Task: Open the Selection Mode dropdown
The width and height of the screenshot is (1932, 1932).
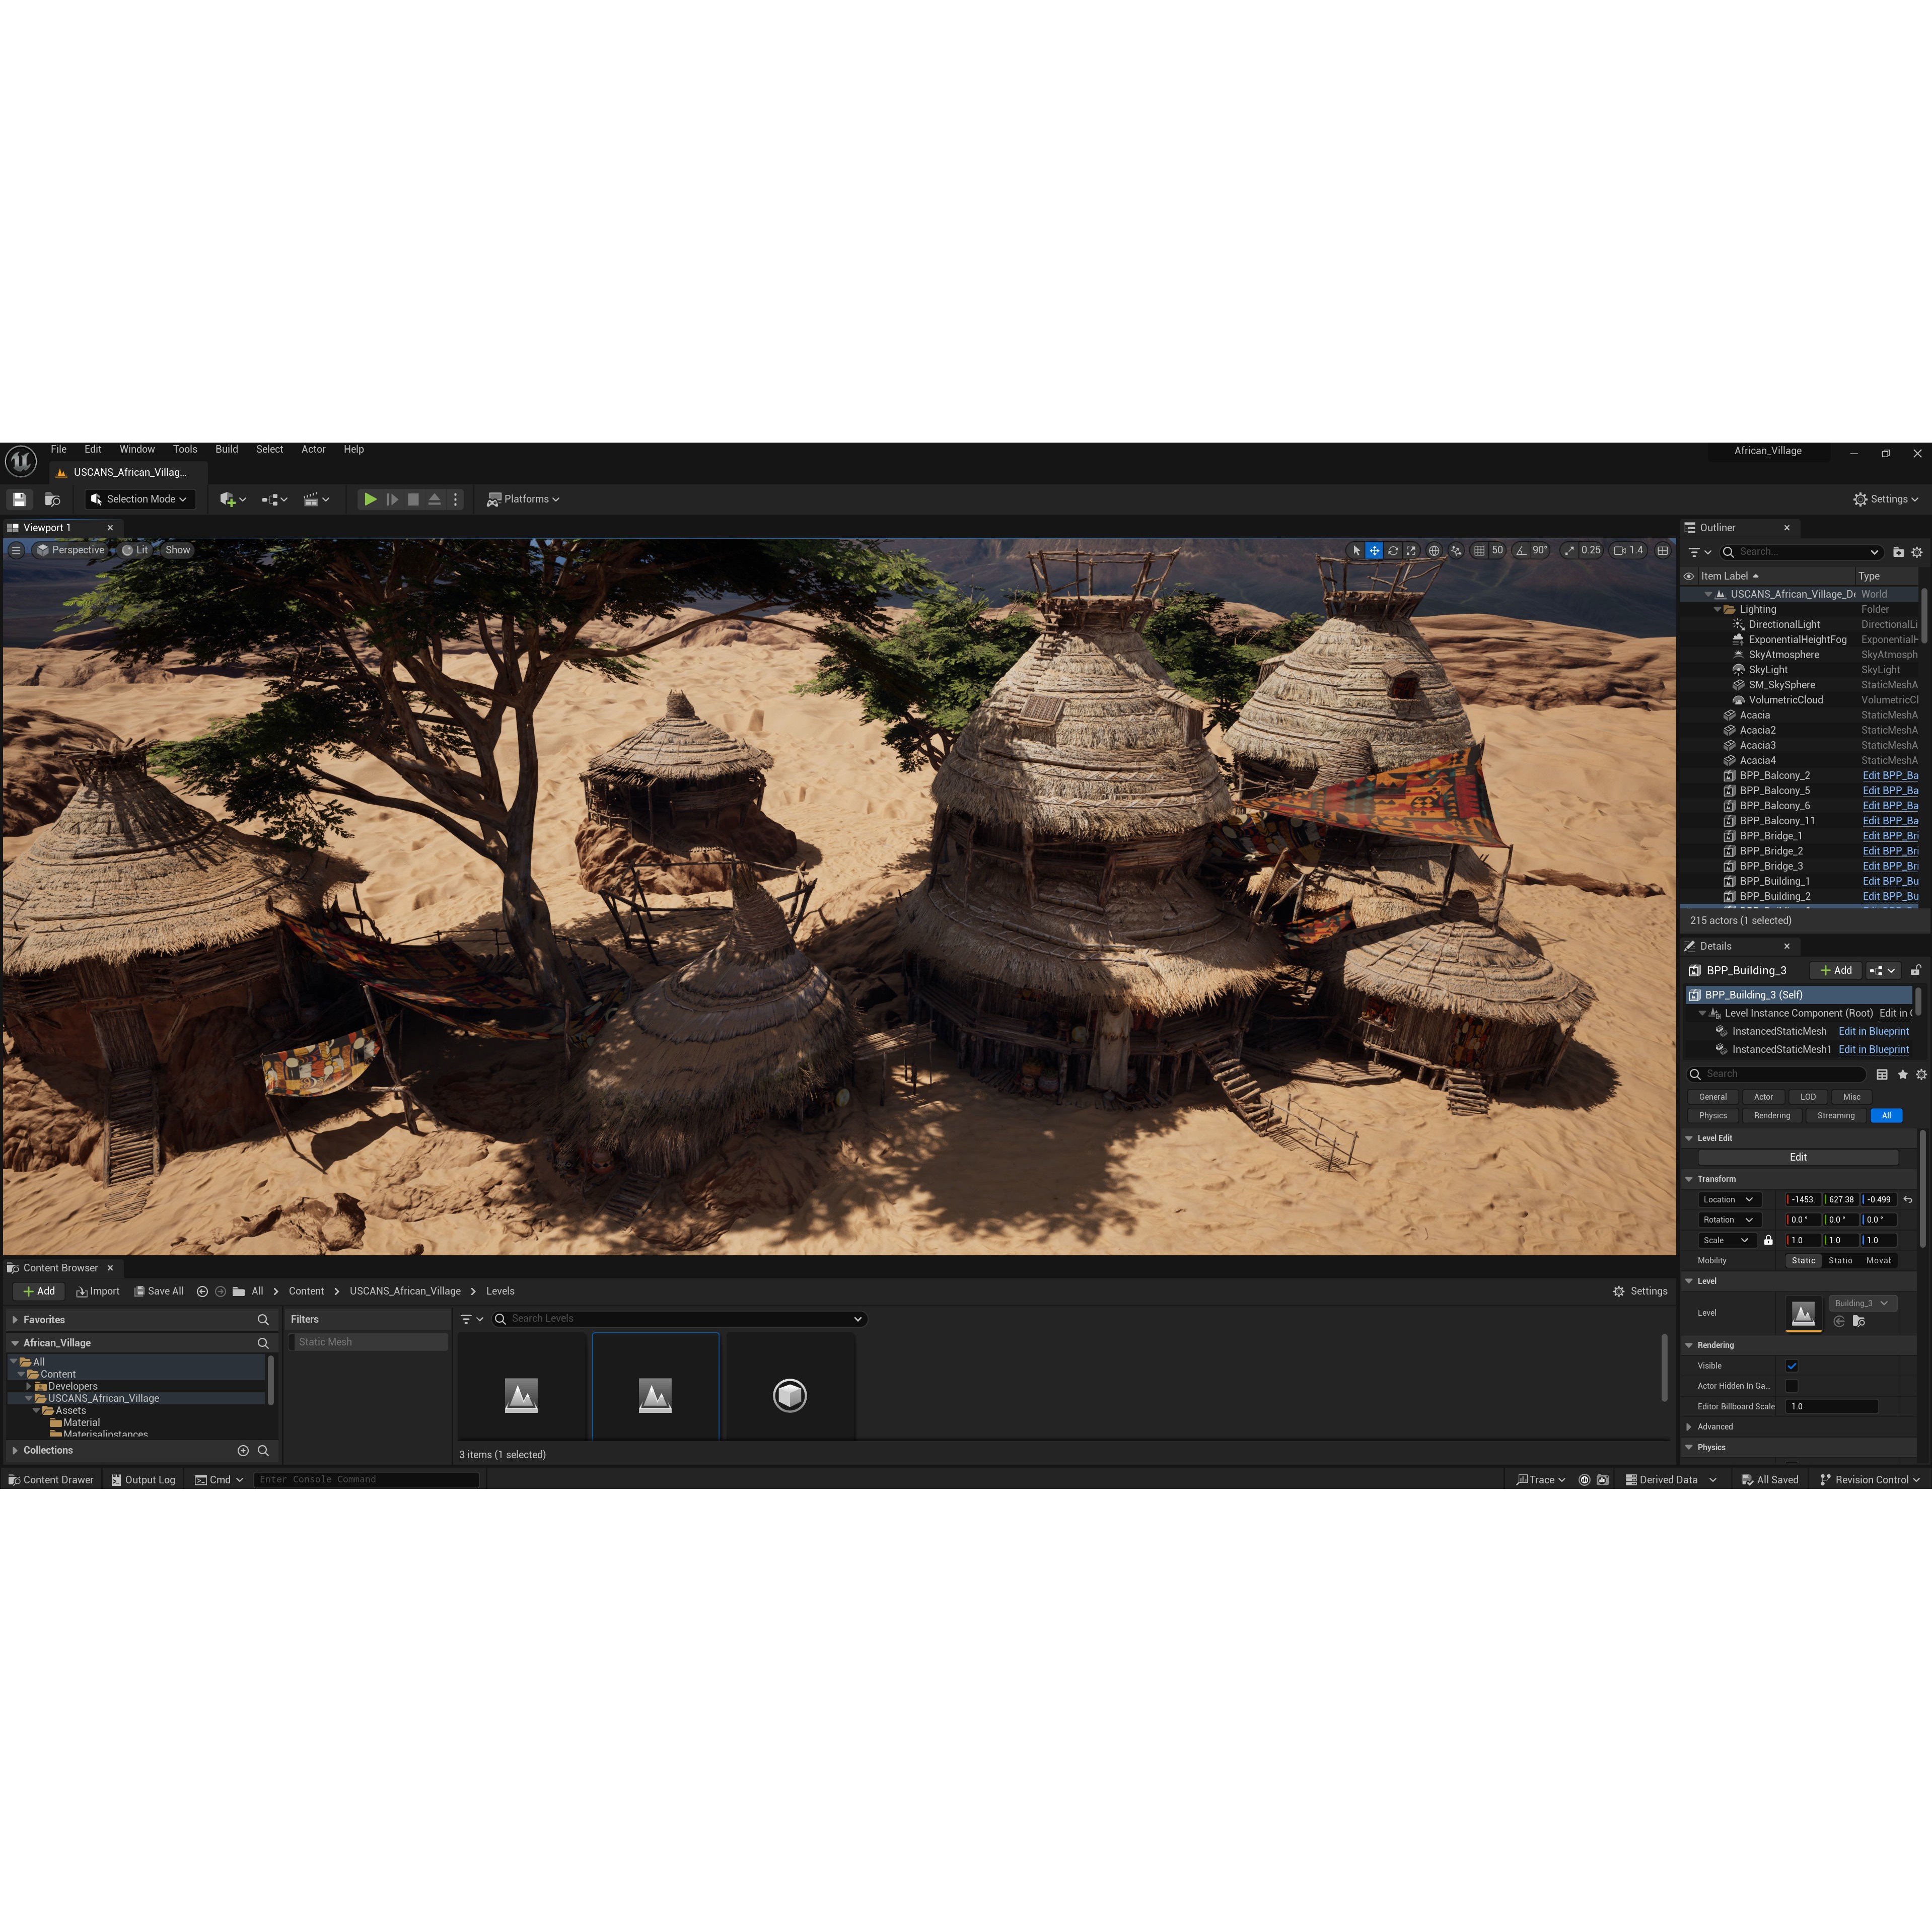Action: coord(137,499)
